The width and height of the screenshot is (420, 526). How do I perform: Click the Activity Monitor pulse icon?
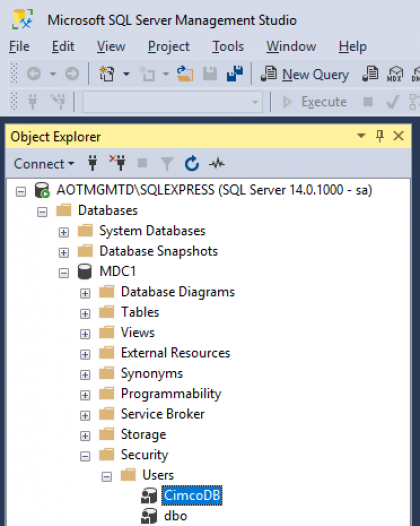[x=217, y=163]
